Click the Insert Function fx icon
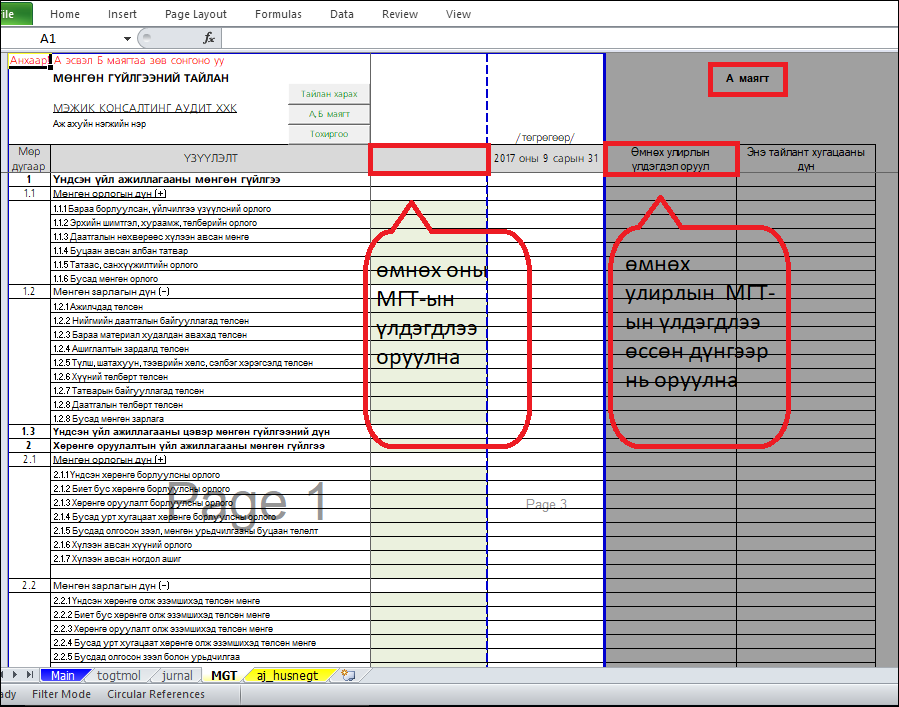 [209, 38]
